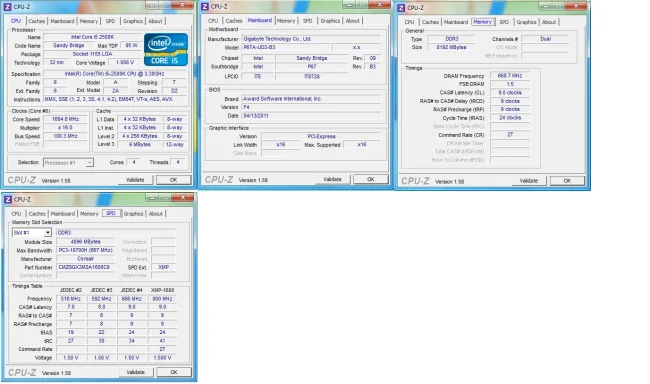This screenshot has height=384, width=650.
Task: Switch to Mainboard tab in the Memory window
Action: [456, 22]
